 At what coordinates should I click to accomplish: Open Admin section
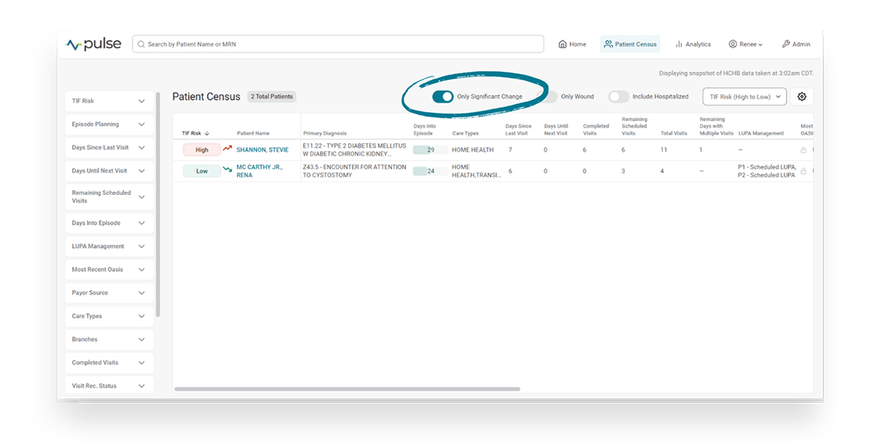tap(796, 44)
